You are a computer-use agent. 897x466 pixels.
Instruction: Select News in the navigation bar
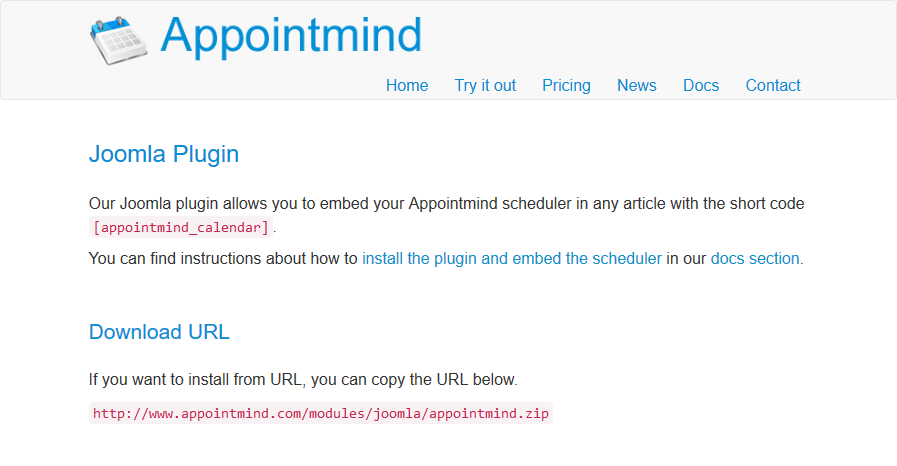coord(637,85)
